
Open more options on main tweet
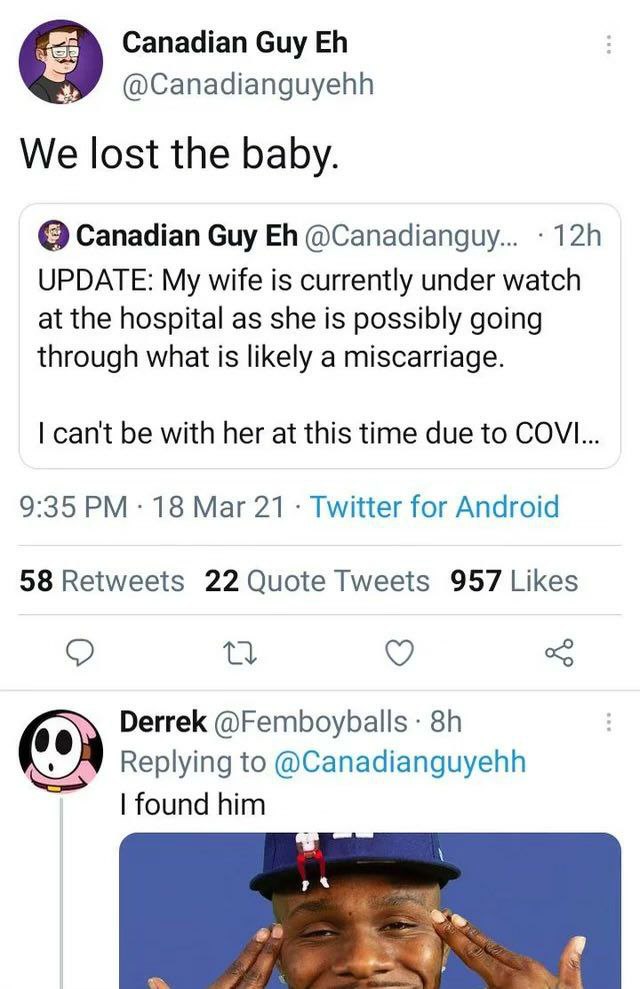pyautogui.click(x=608, y=44)
